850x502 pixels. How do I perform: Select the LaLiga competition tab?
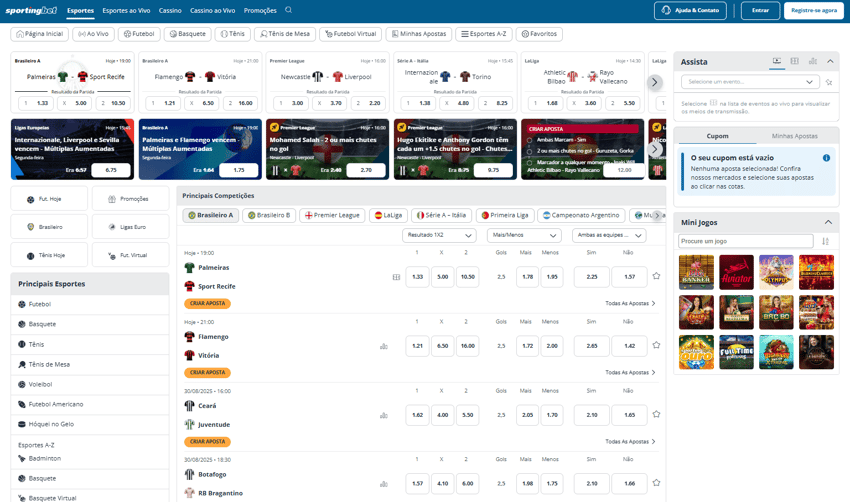coord(388,215)
